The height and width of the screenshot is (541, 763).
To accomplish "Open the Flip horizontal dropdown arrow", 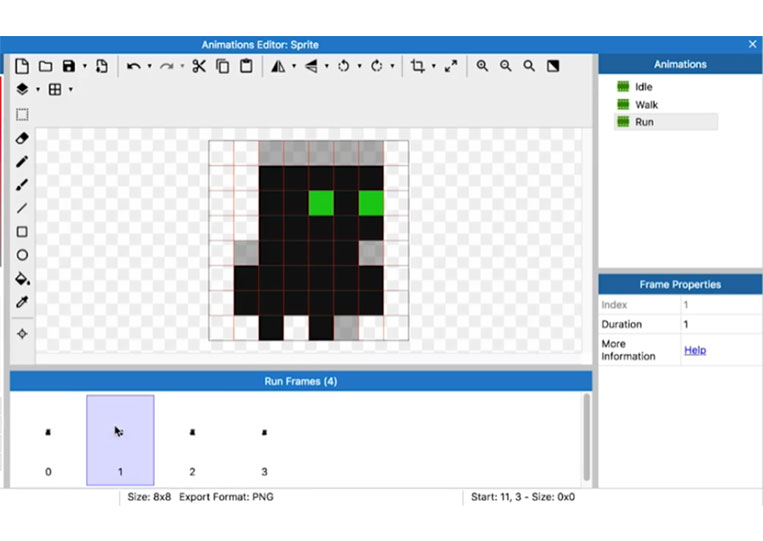I will coord(294,66).
